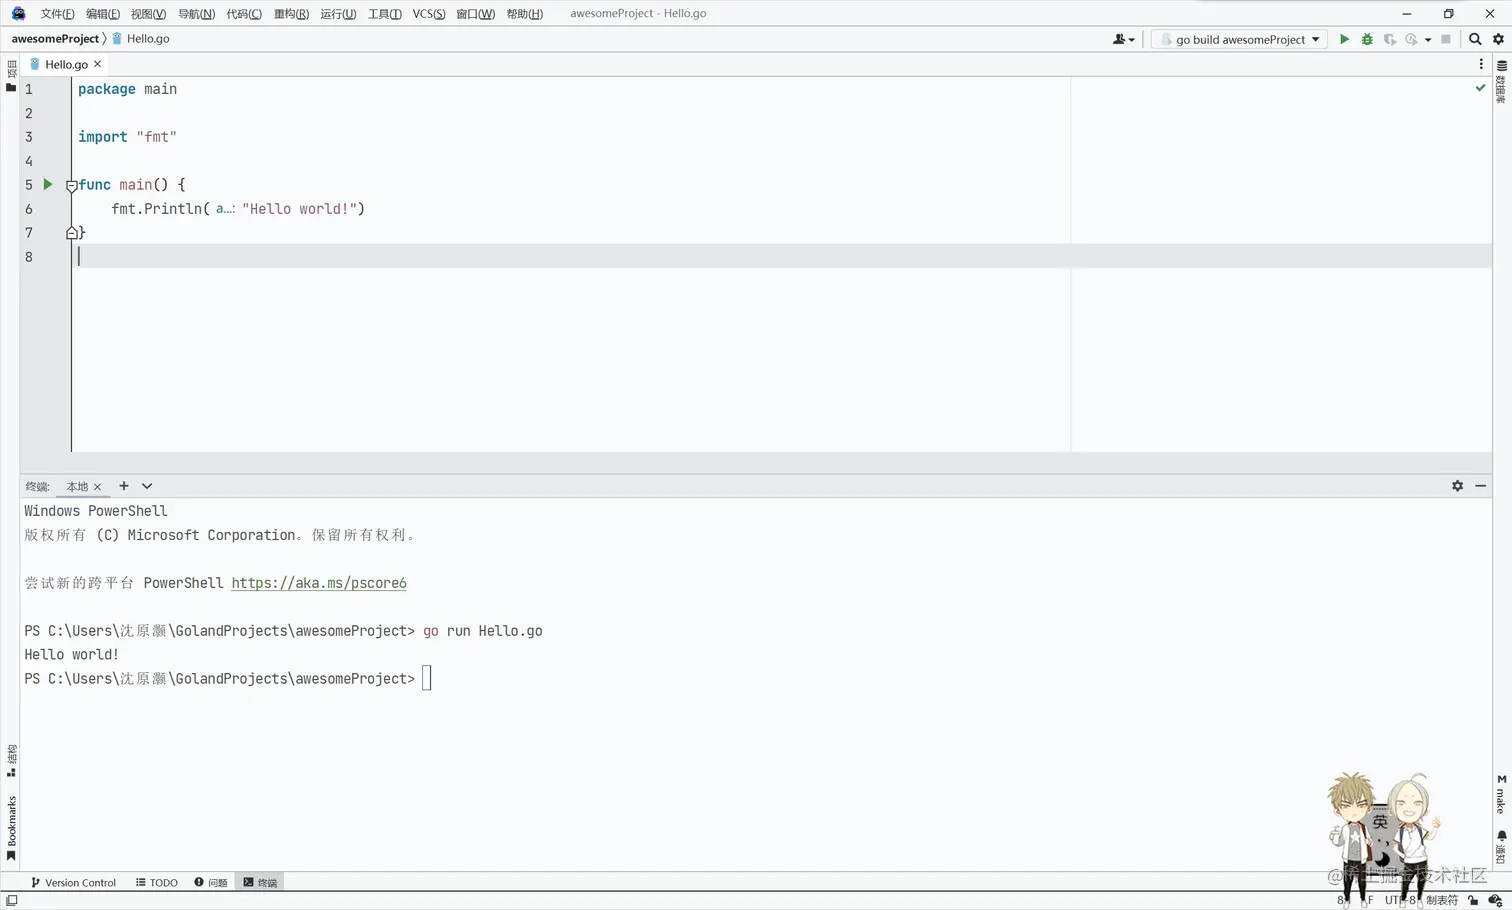This screenshot has width=1512, height=910.
Task: Click the 'go run Hello.go' terminal command
Action: [x=483, y=631]
